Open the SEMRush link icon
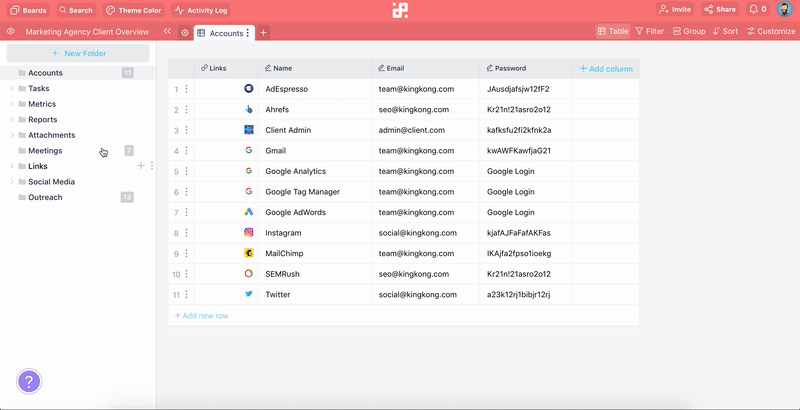Image resolution: width=800 pixels, height=410 pixels. click(248, 274)
